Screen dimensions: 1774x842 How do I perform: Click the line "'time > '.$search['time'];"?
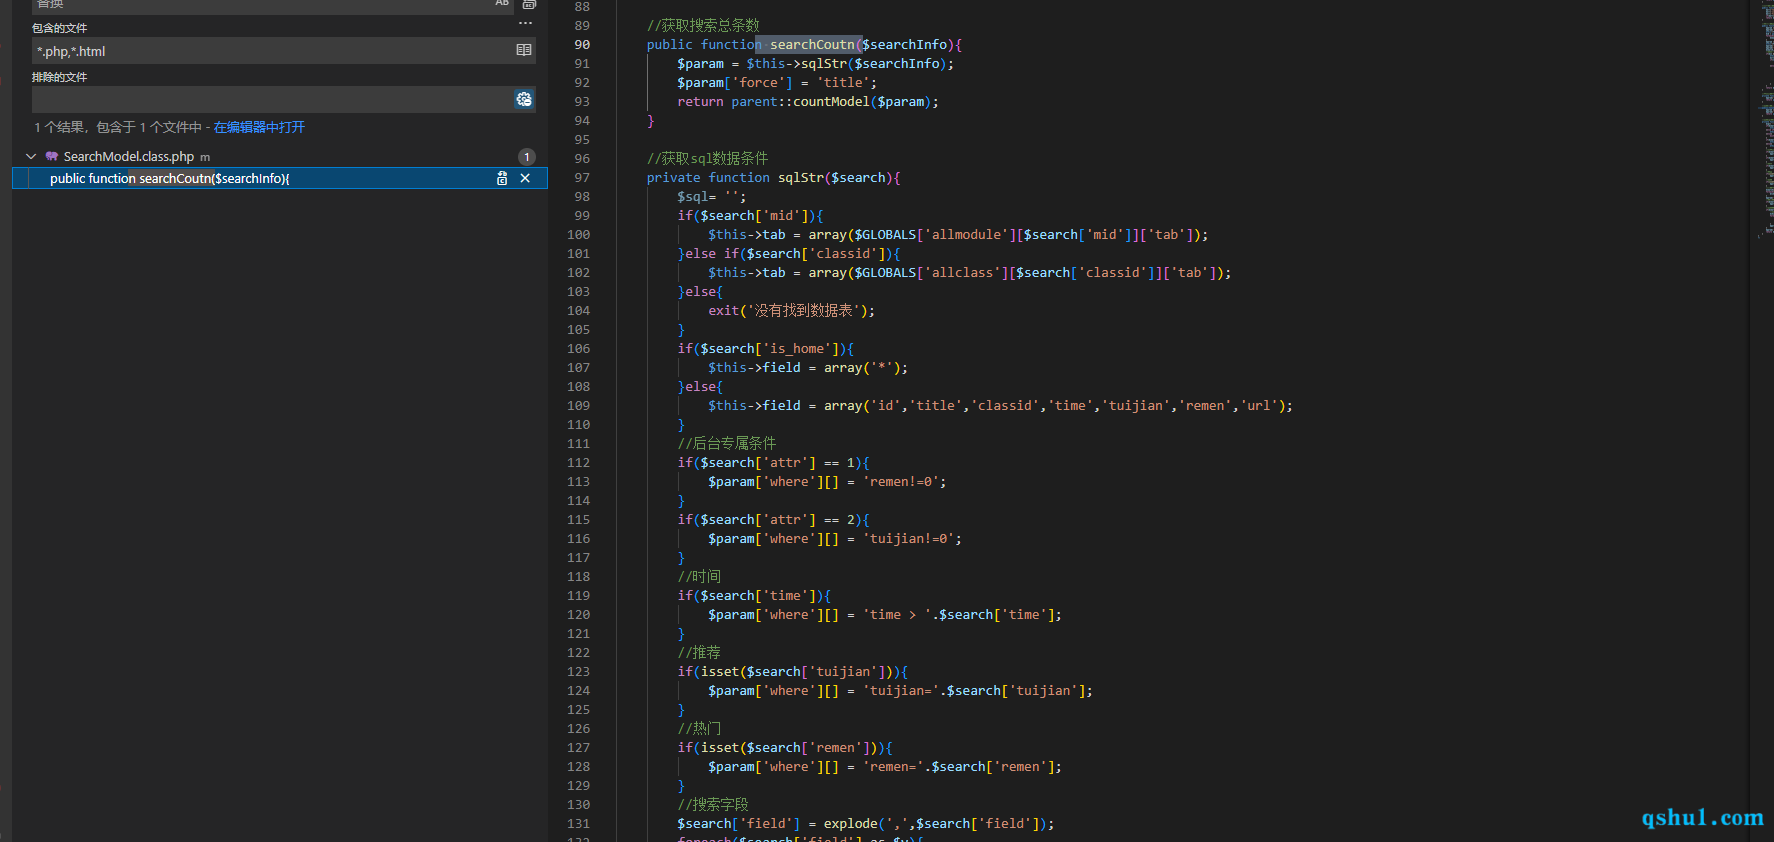885,614
